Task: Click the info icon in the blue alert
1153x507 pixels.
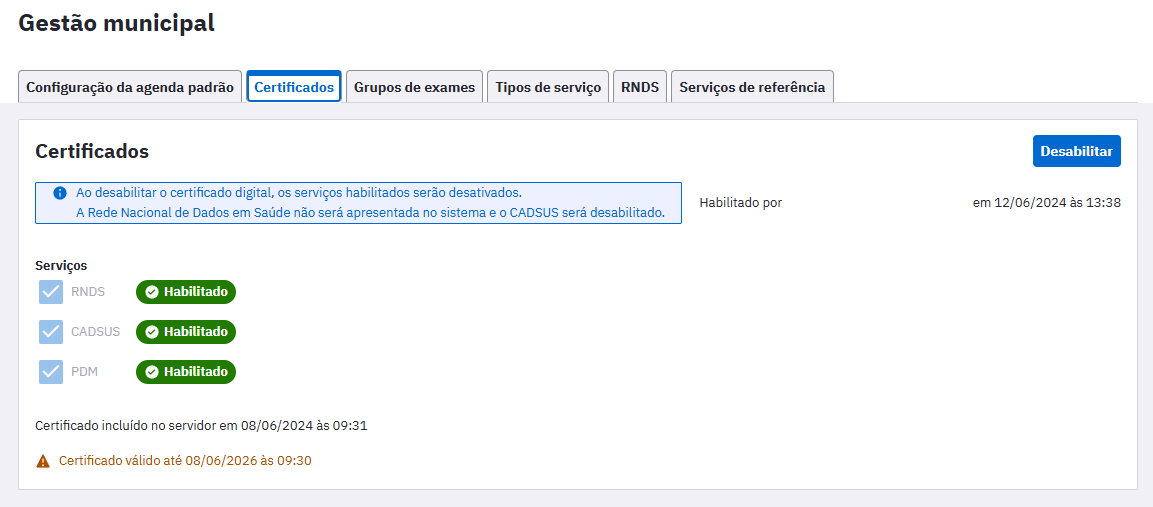Action: [60, 193]
